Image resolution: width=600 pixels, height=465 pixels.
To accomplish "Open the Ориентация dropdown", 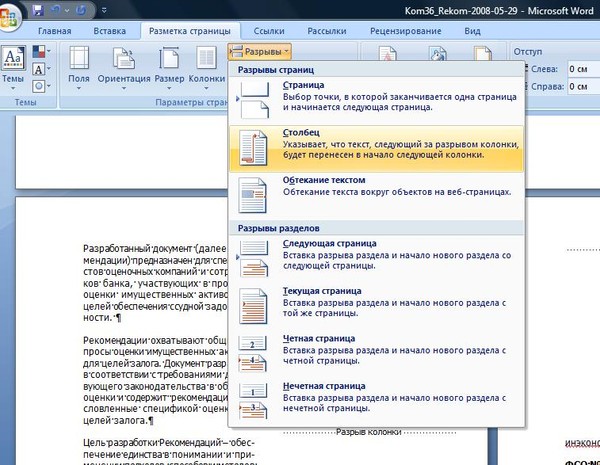I will point(124,68).
